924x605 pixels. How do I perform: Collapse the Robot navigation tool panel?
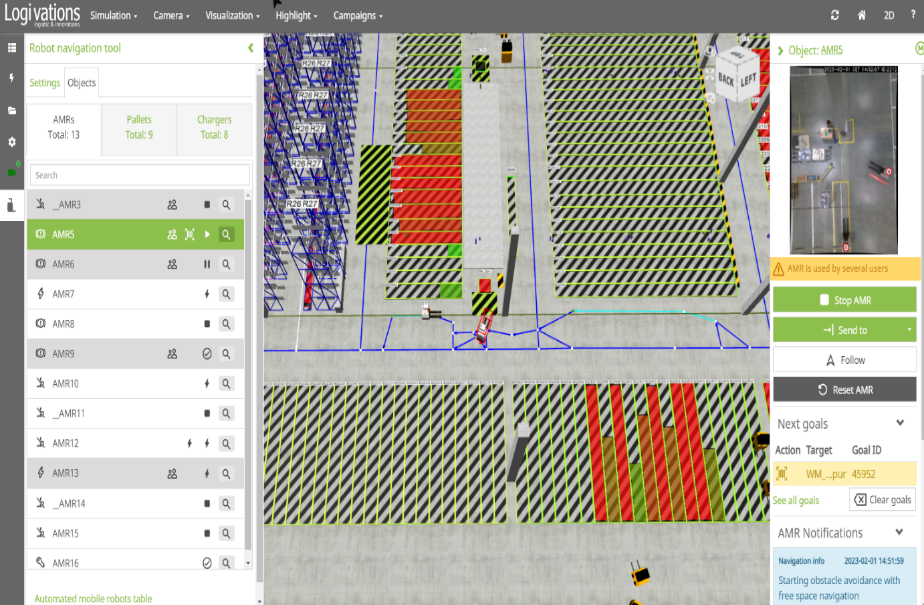pyautogui.click(x=250, y=48)
